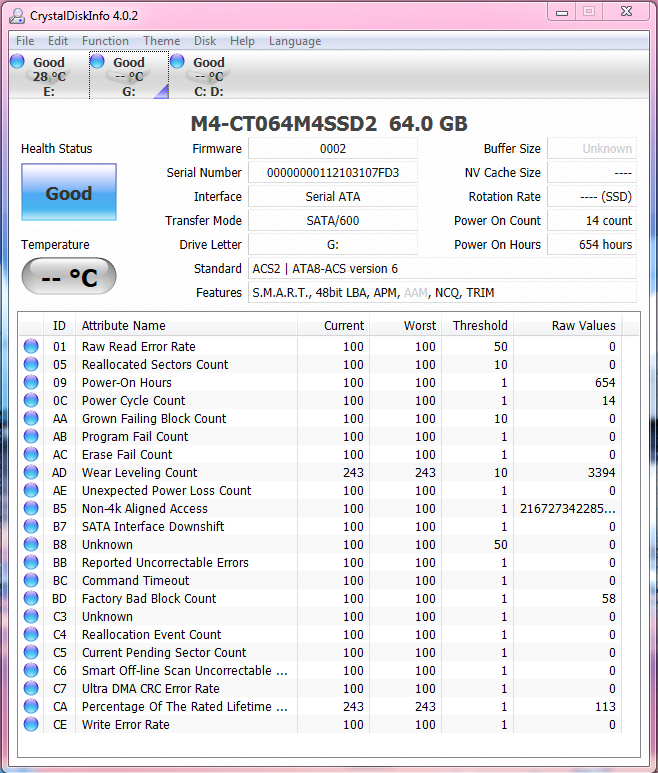
Task: Click status orb for Erase Fail Count
Action: tap(31, 454)
